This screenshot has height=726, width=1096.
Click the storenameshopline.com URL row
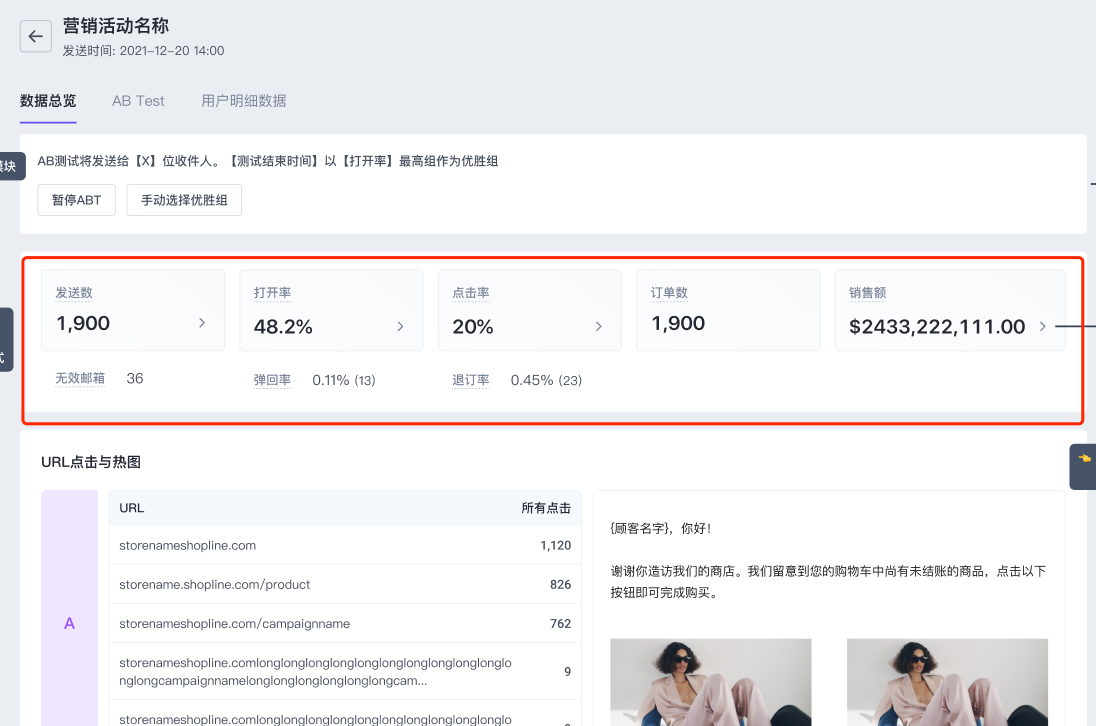coord(187,546)
